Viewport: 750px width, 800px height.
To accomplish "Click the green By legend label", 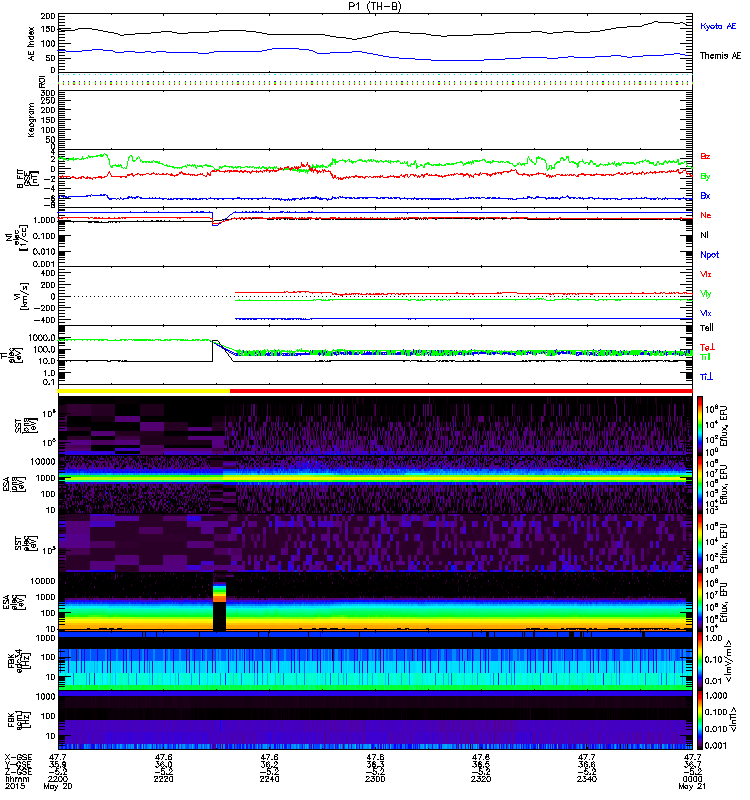I will pos(705,177).
